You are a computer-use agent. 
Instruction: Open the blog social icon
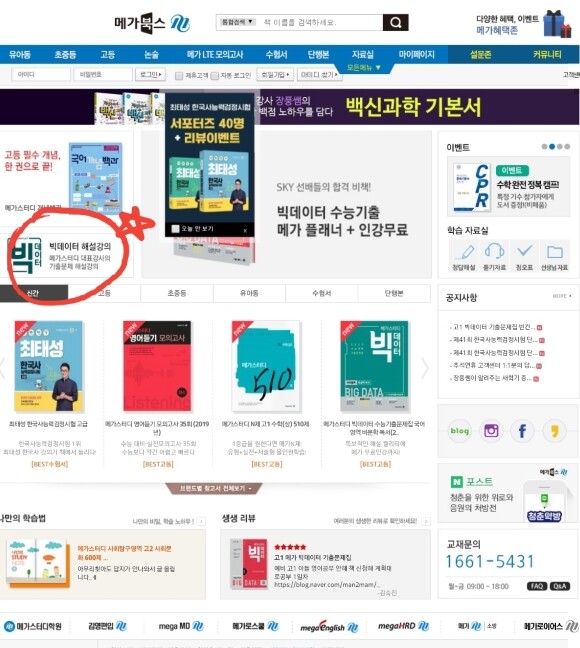point(460,431)
